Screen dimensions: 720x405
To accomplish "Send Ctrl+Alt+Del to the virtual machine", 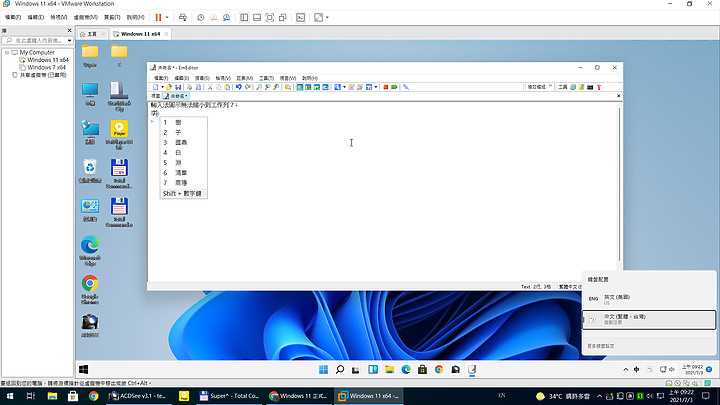I will point(183,17).
